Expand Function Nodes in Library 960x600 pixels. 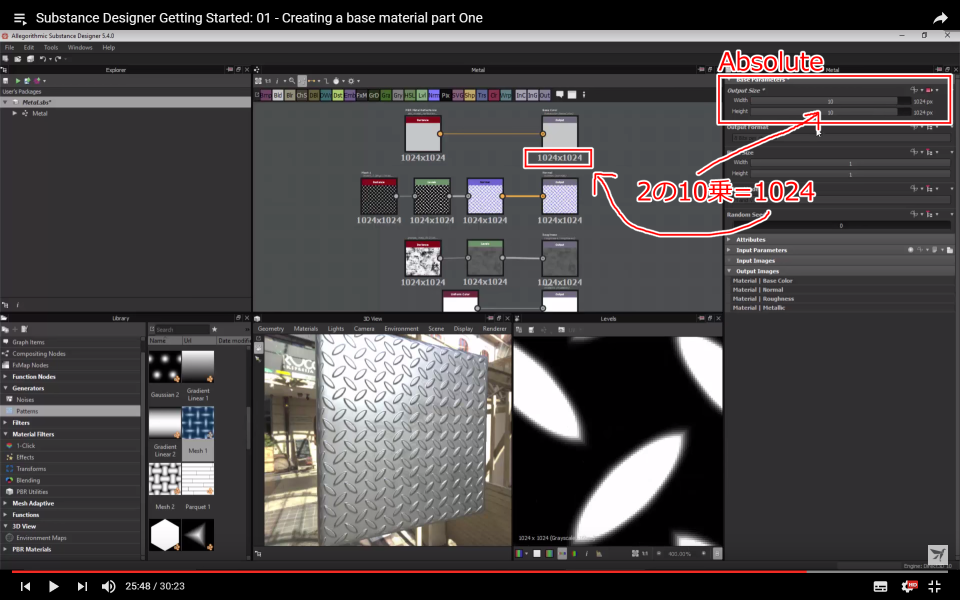[x=6, y=377]
